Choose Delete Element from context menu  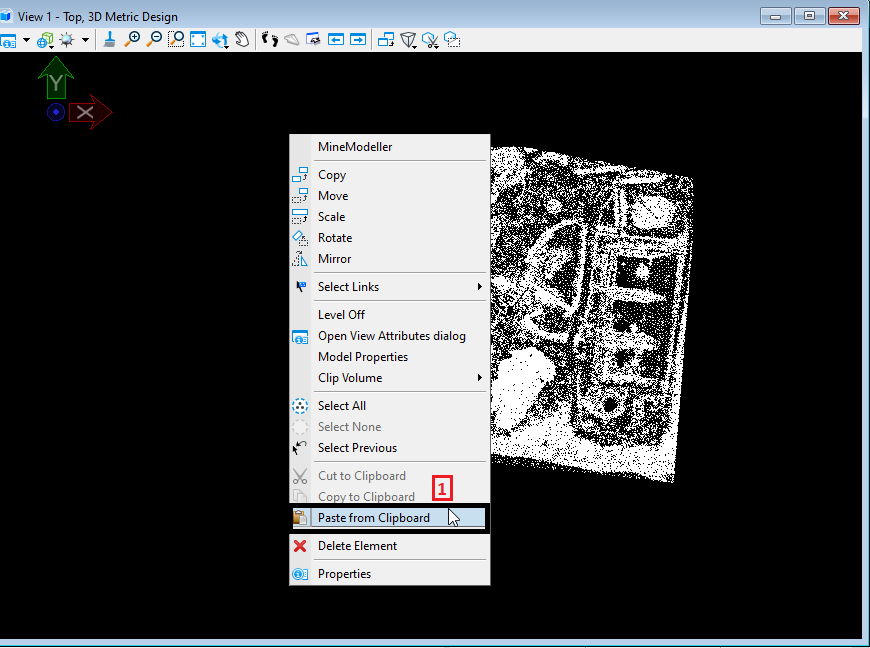point(357,546)
